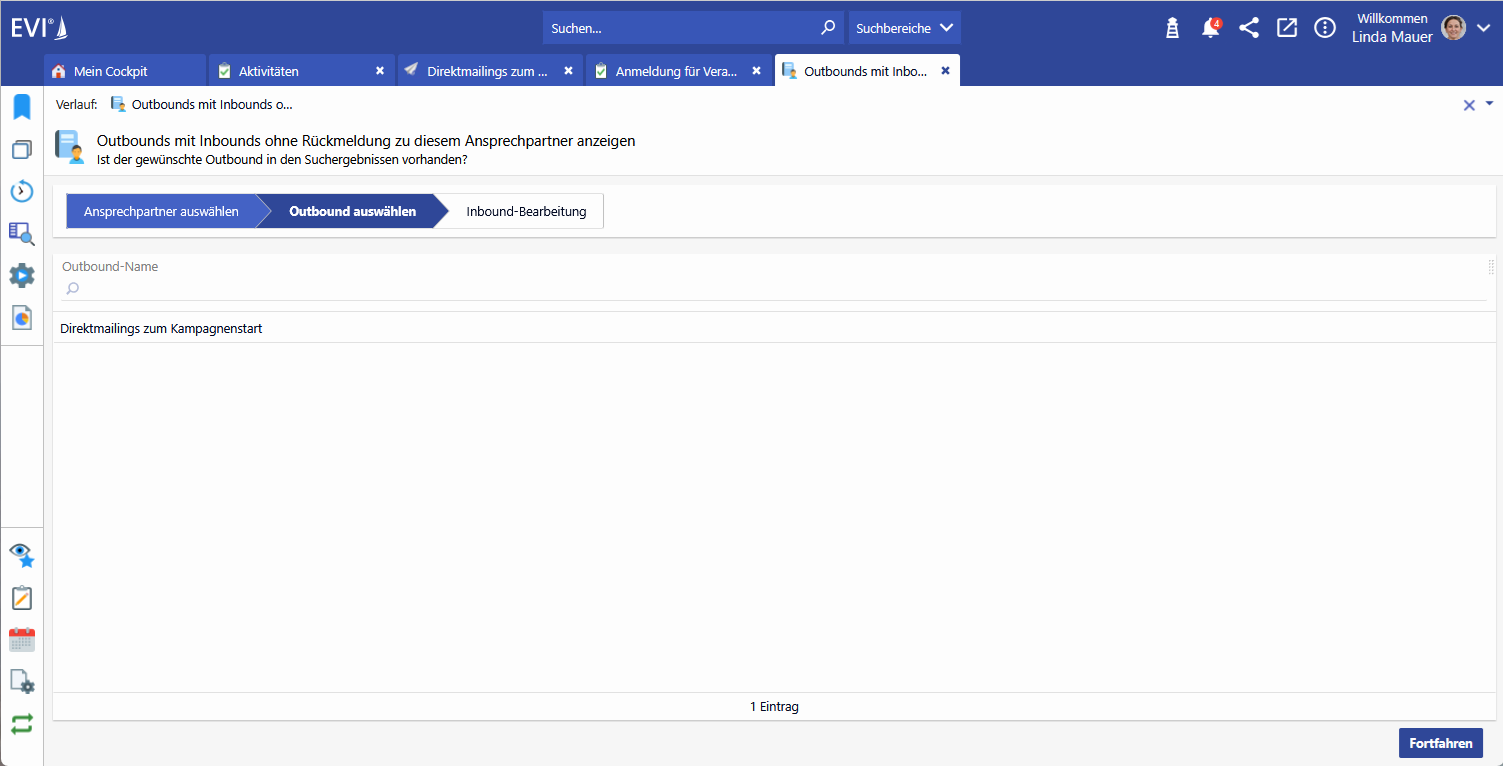The image size is (1503, 766).
Task: Open the history clock icon in sidebar
Action: [21, 191]
